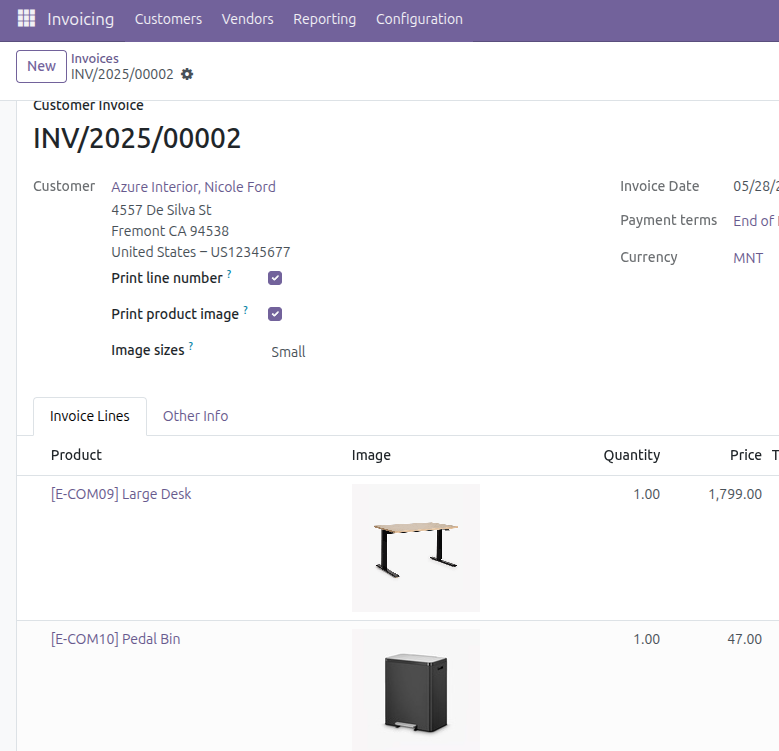Click the Pedal Bin quantity 1.00
779x751 pixels.
[x=646, y=639]
